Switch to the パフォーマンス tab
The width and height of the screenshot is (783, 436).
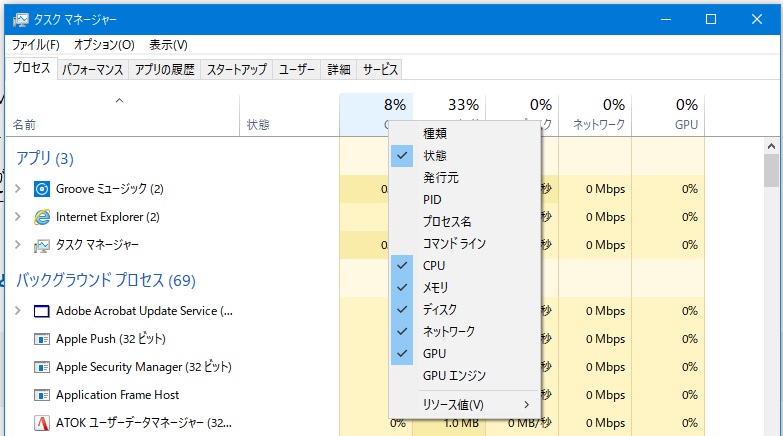(92, 69)
